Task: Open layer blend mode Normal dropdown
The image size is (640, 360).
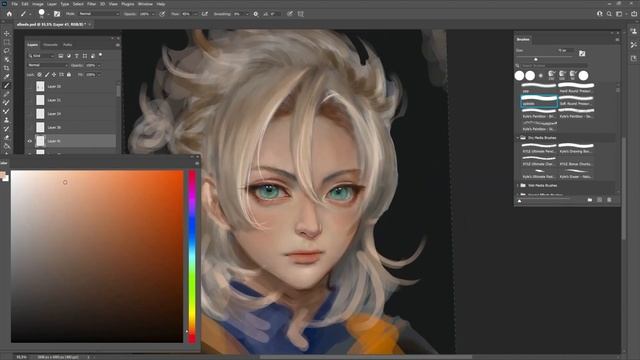Action: (x=47, y=65)
